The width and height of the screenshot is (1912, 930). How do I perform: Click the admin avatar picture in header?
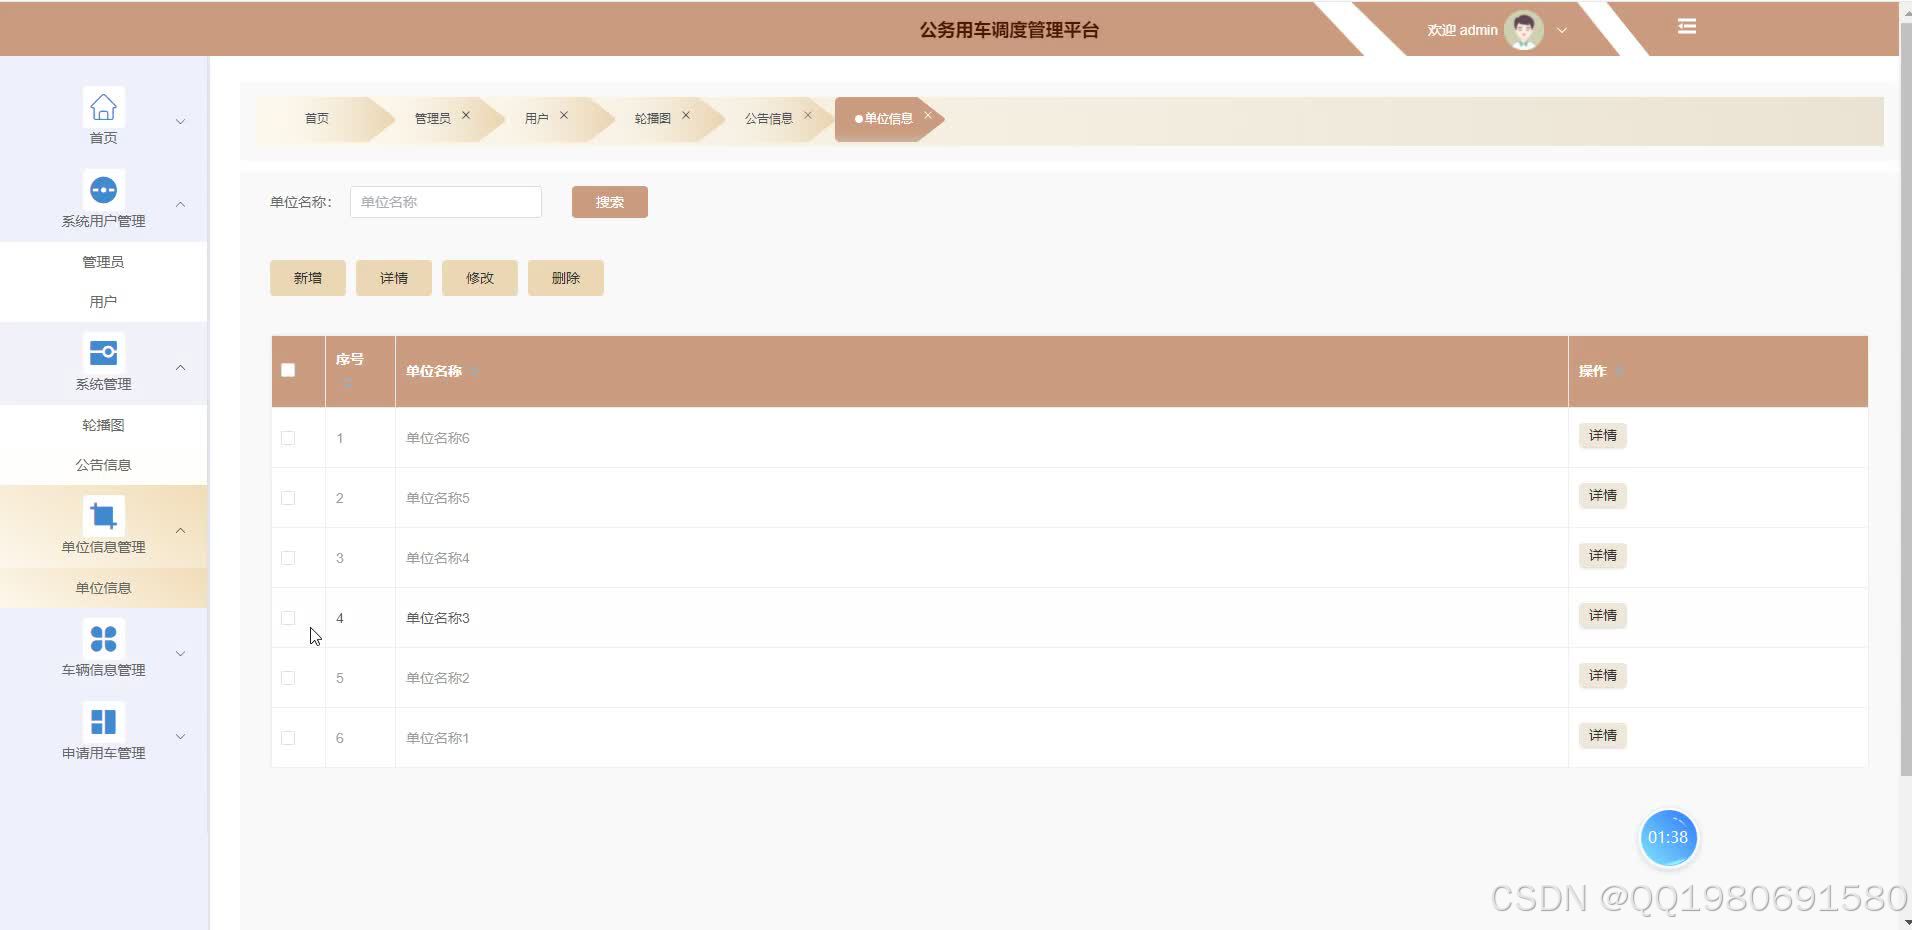[x=1522, y=29]
